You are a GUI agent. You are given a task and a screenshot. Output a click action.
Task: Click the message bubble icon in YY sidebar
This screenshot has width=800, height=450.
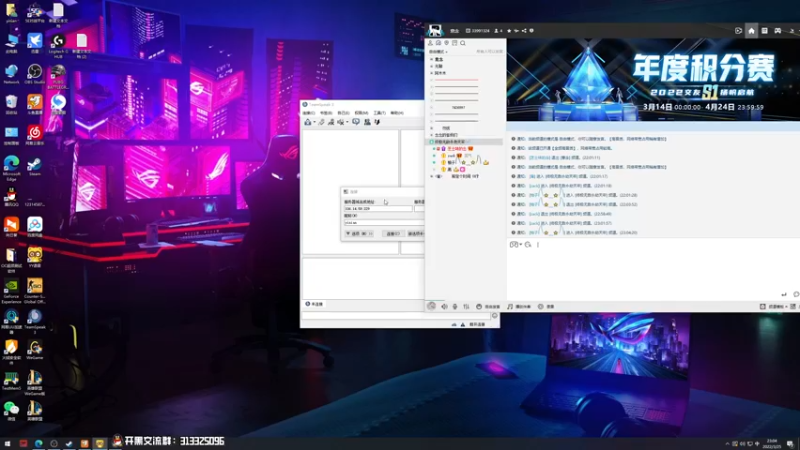(438, 43)
